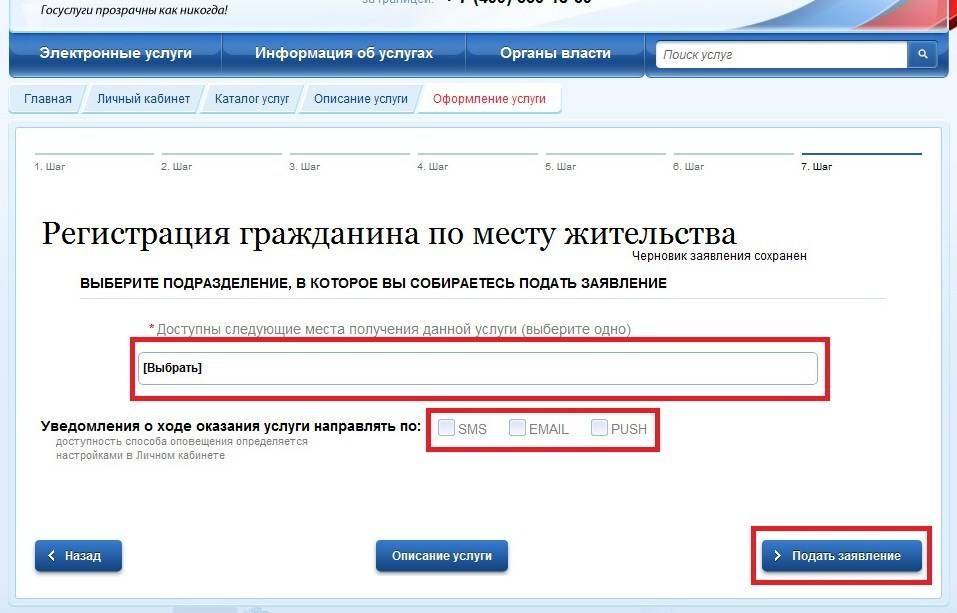Screen dimensions: 957x613
Task: Open the Органы власти menu
Action: coord(555,53)
